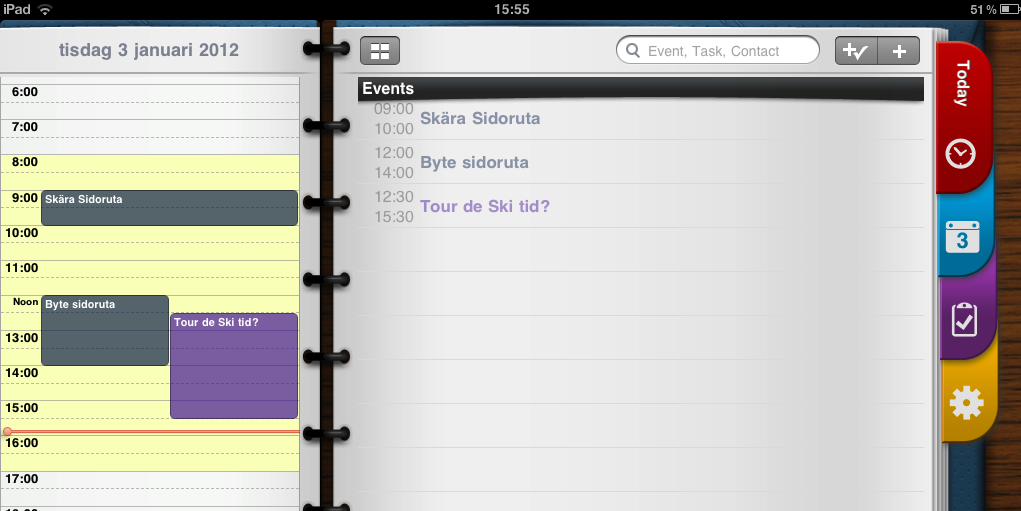Tap the plus button to add event
The height and width of the screenshot is (511, 1021).
pyautogui.click(x=899, y=51)
